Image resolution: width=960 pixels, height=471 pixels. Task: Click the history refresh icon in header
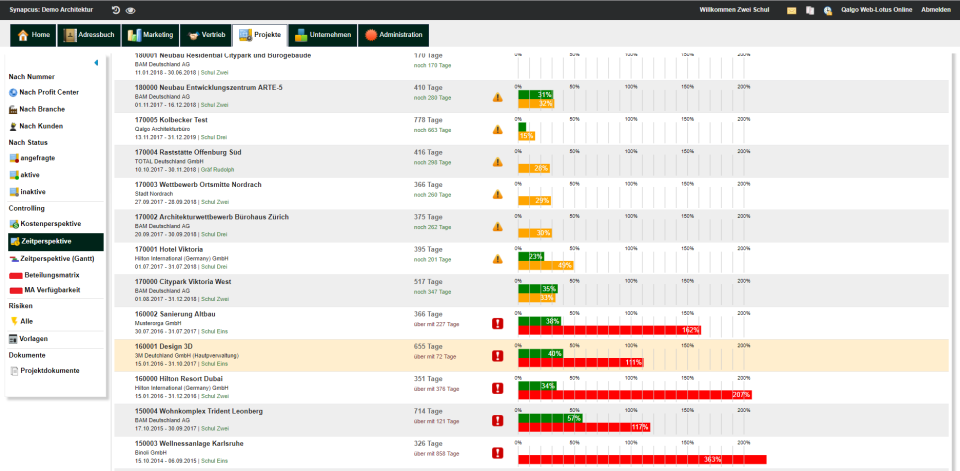pos(116,10)
